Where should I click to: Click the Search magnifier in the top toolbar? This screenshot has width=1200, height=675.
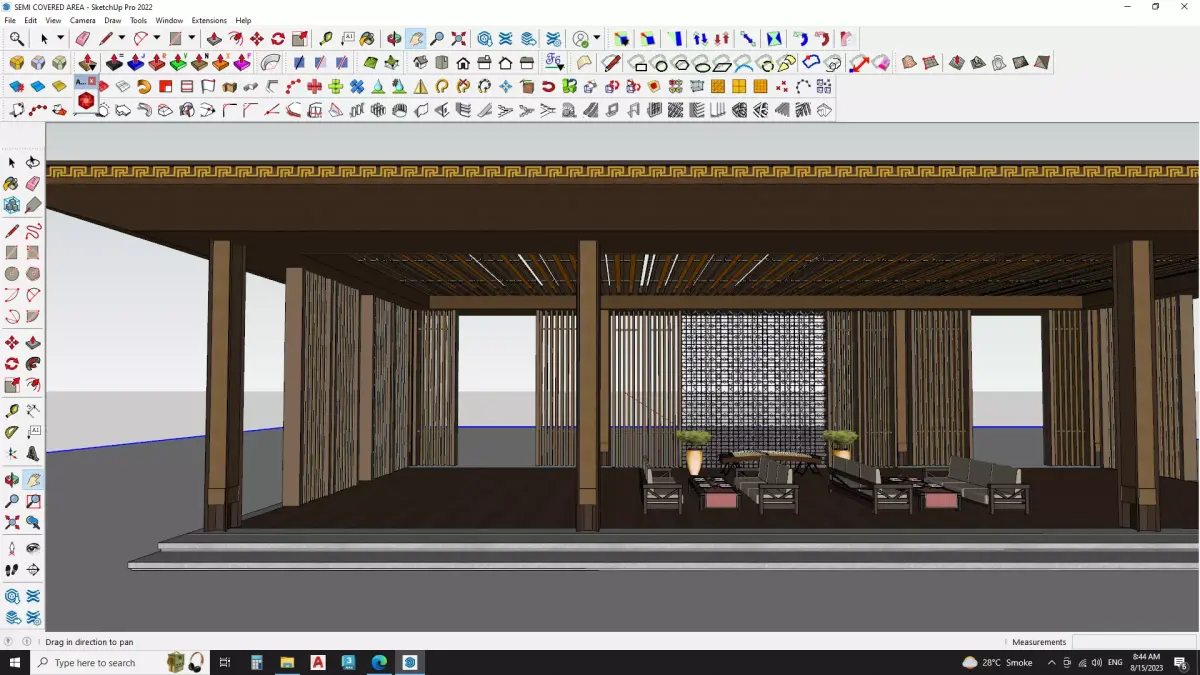(17, 38)
